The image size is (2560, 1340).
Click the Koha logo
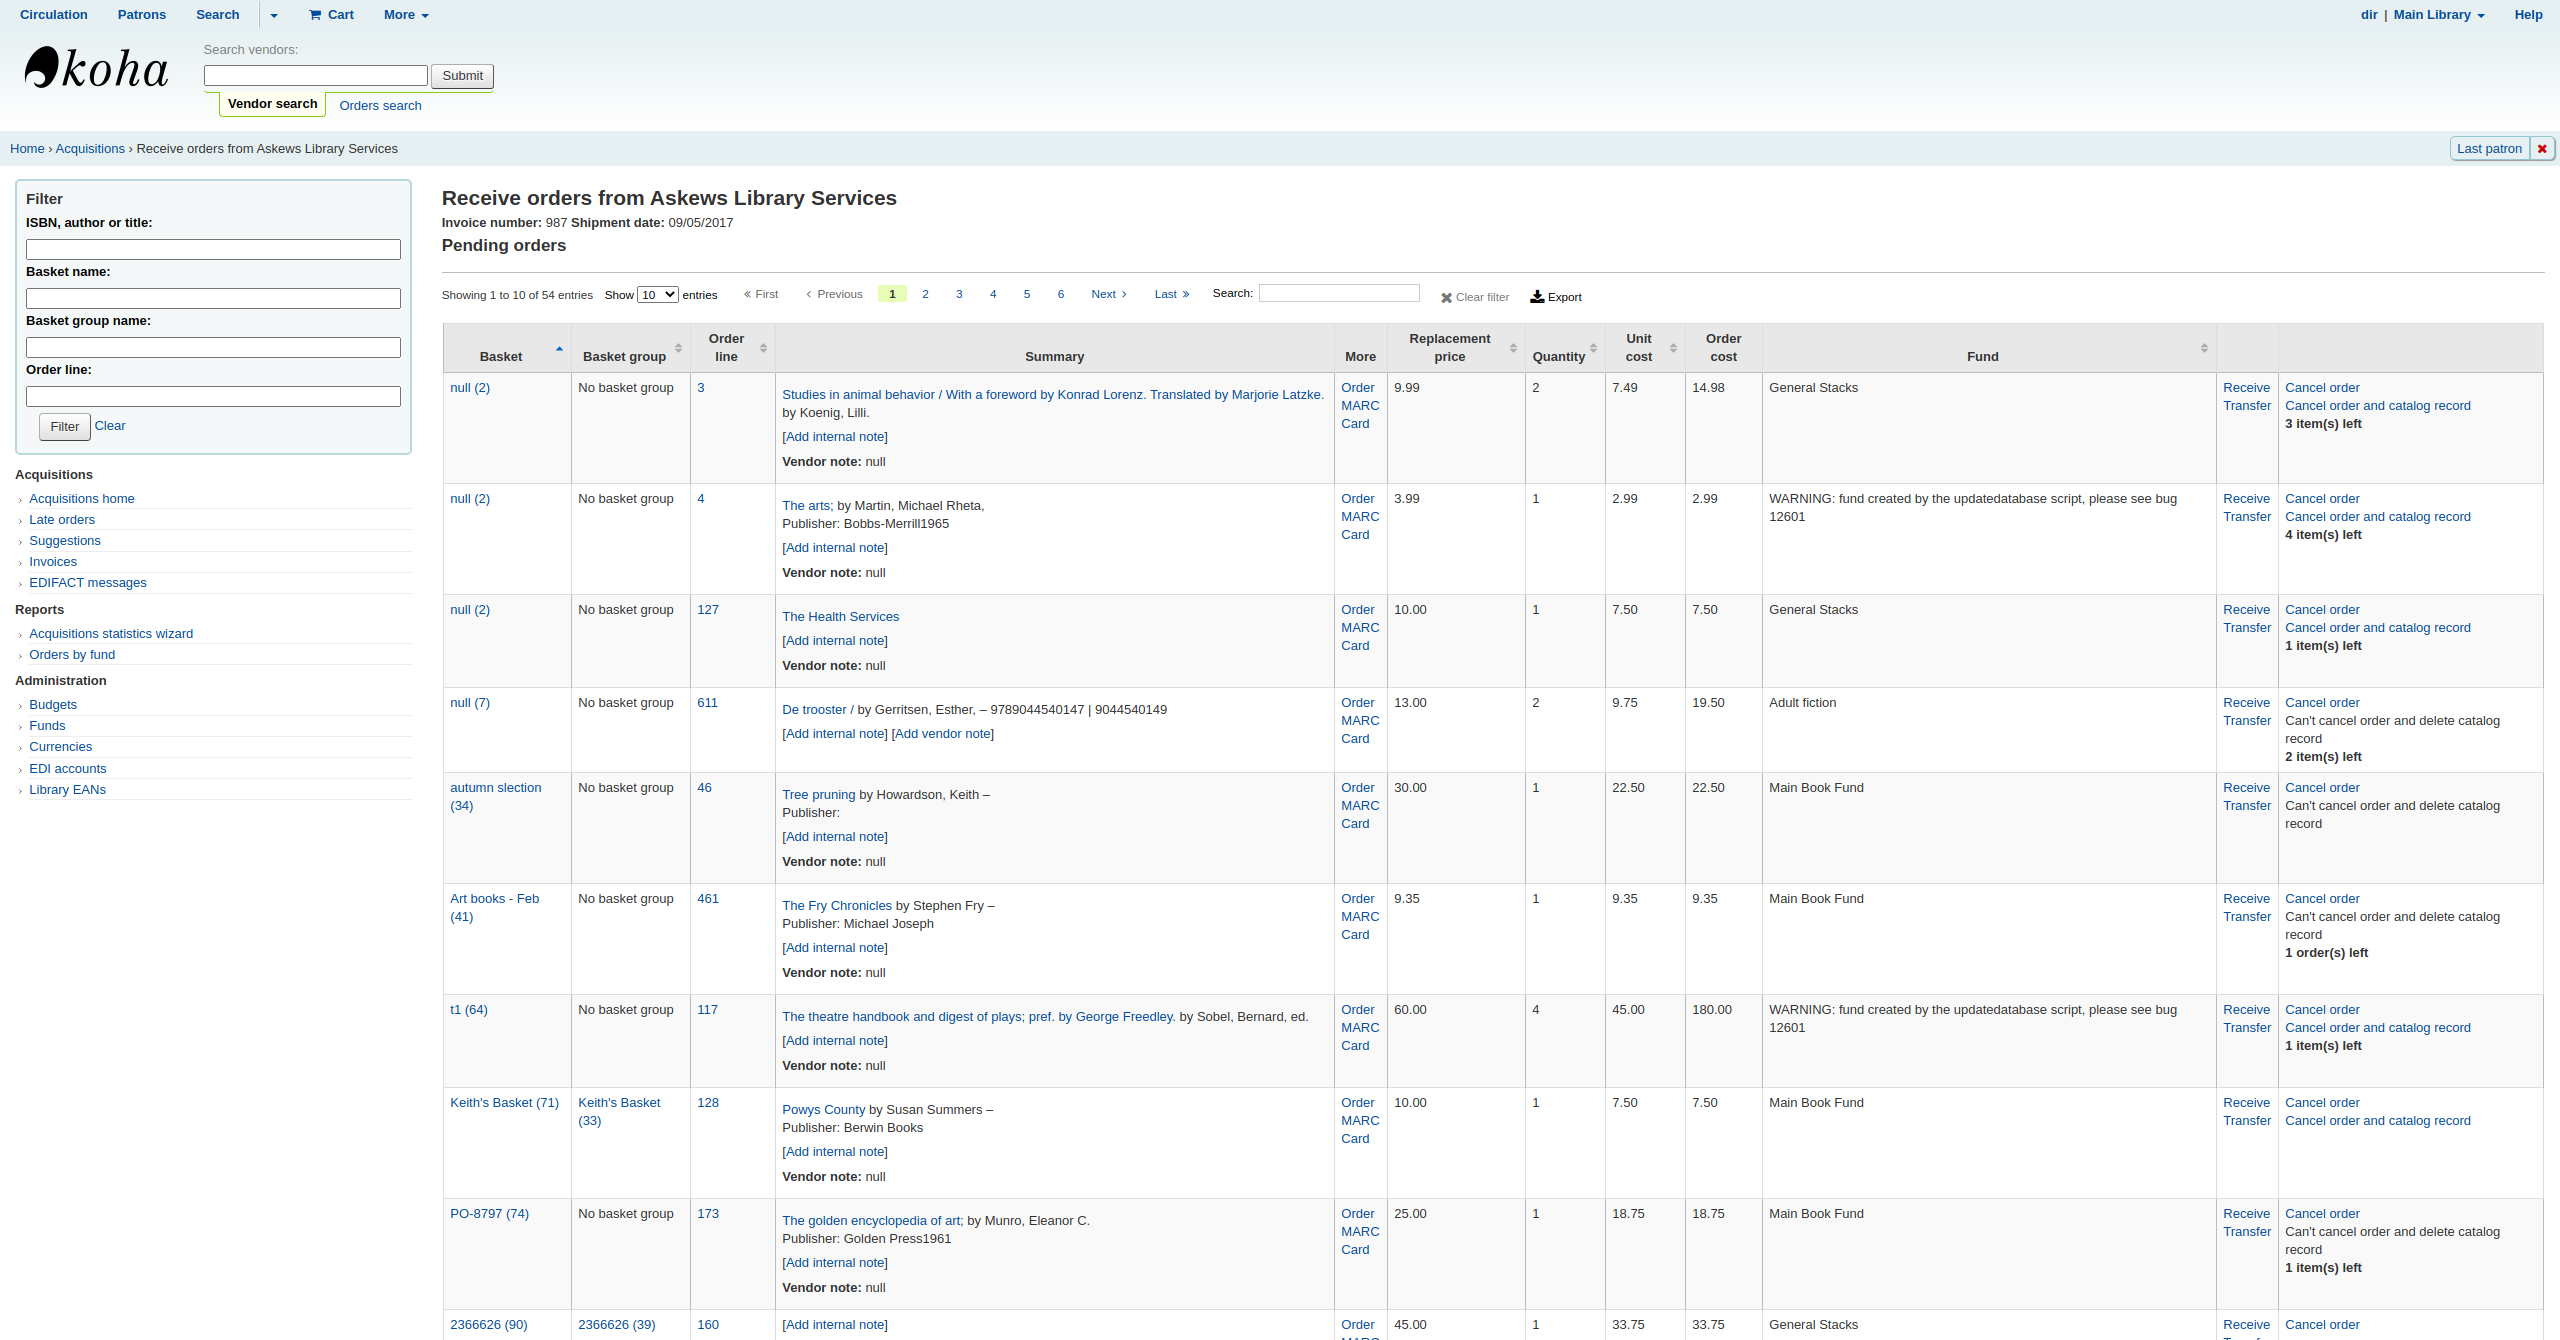[x=96, y=69]
